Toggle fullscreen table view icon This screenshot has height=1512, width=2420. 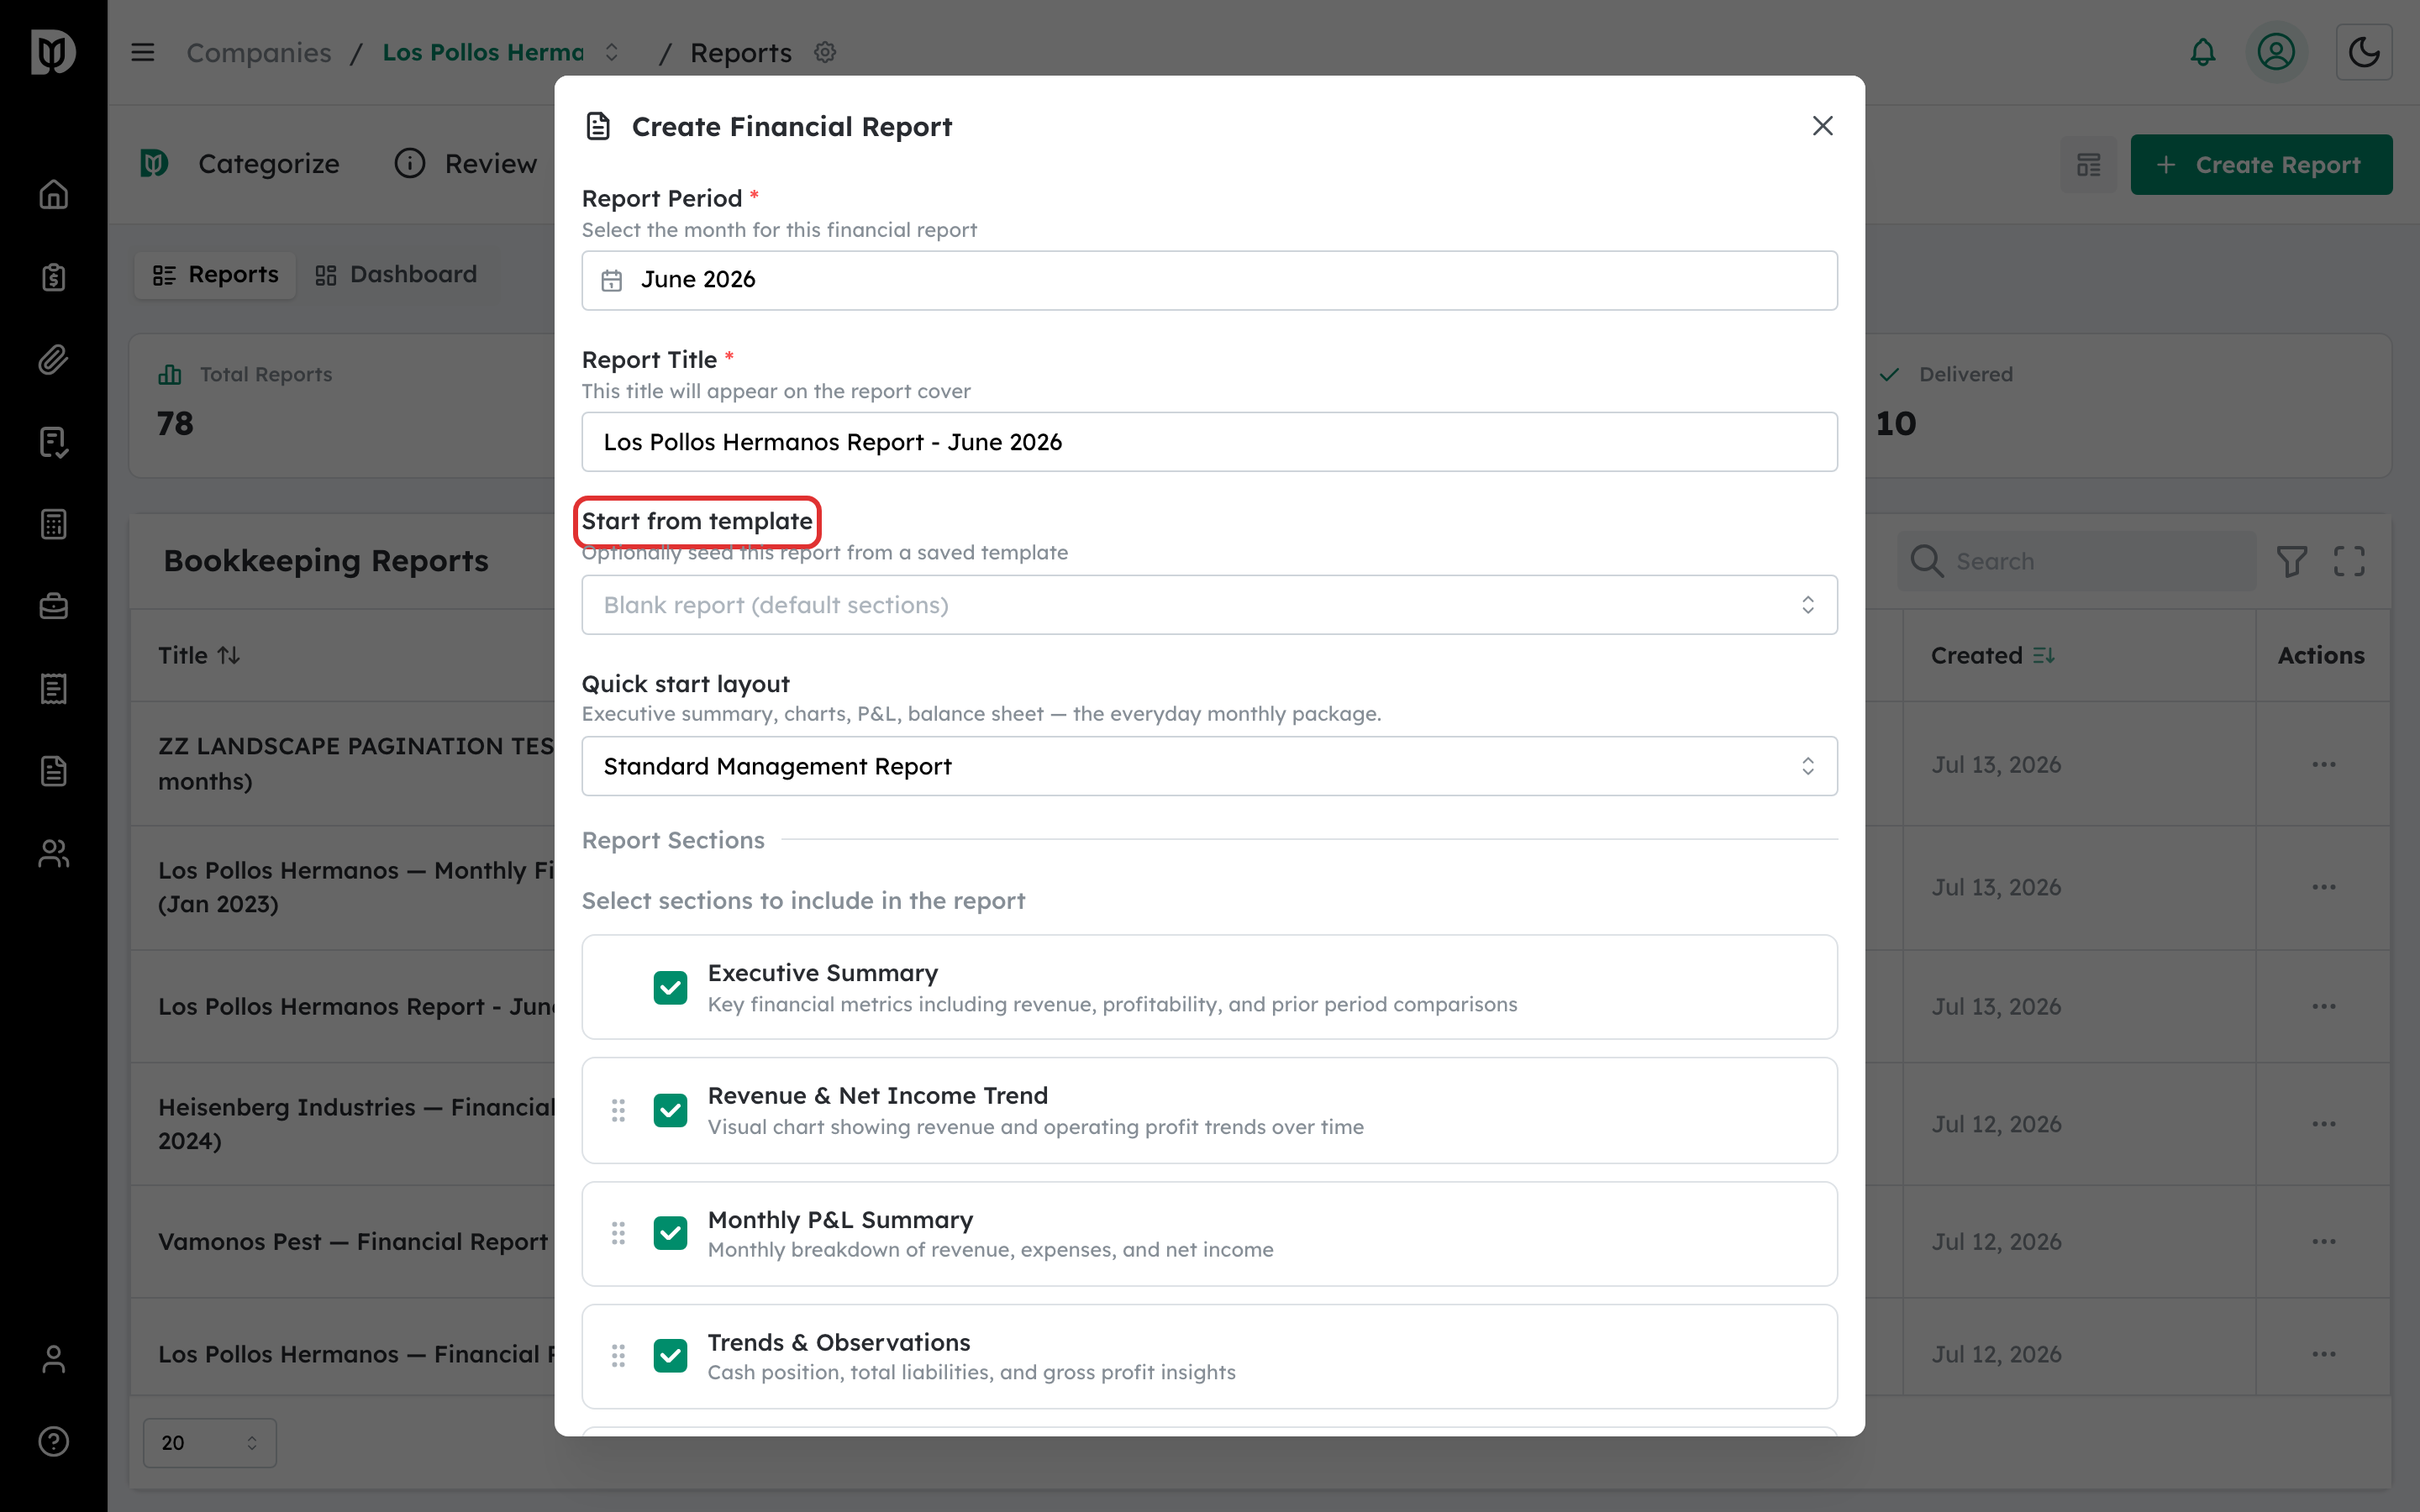2349,561
